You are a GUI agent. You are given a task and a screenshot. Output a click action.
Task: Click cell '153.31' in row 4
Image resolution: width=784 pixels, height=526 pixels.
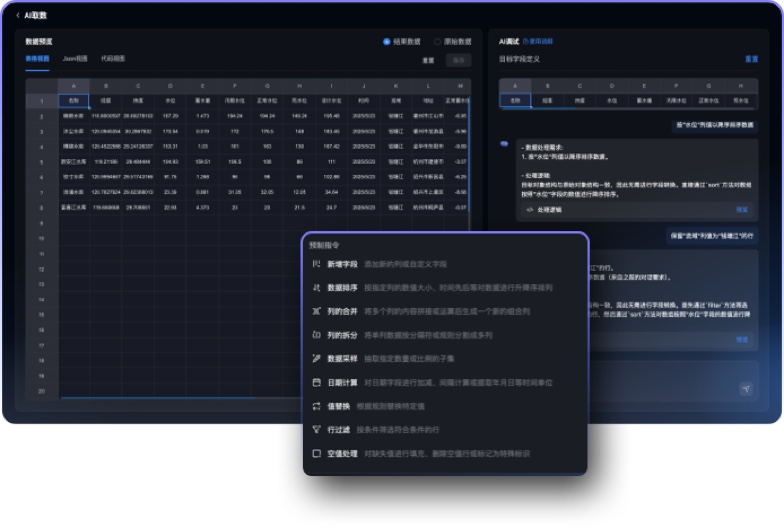point(170,146)
